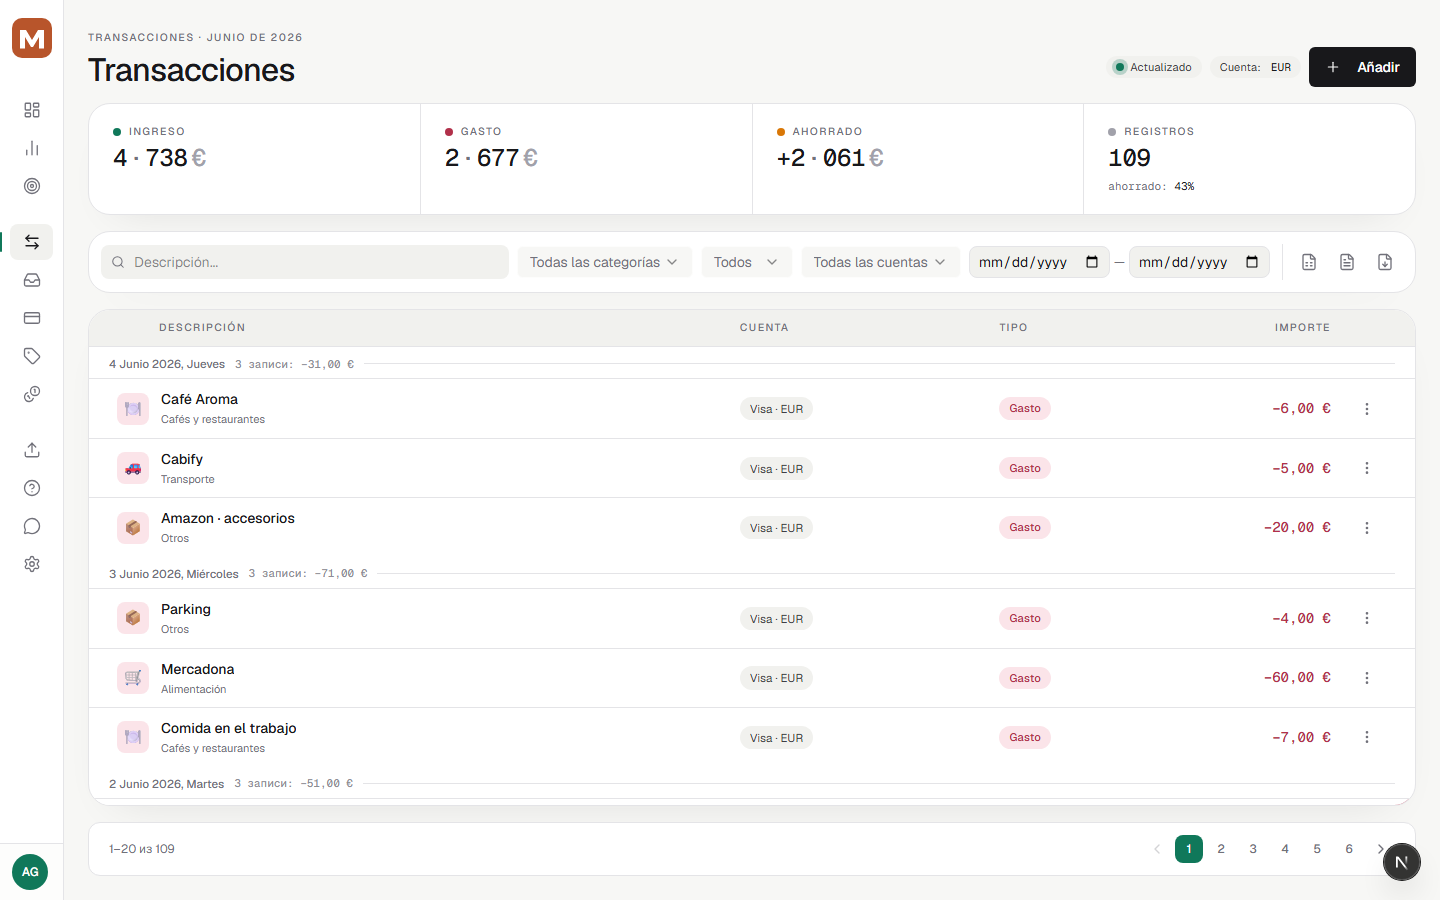Open the settings gear sidebar icon
Viewport: 1440px width, 900px height.
click(x=32, y=564)
